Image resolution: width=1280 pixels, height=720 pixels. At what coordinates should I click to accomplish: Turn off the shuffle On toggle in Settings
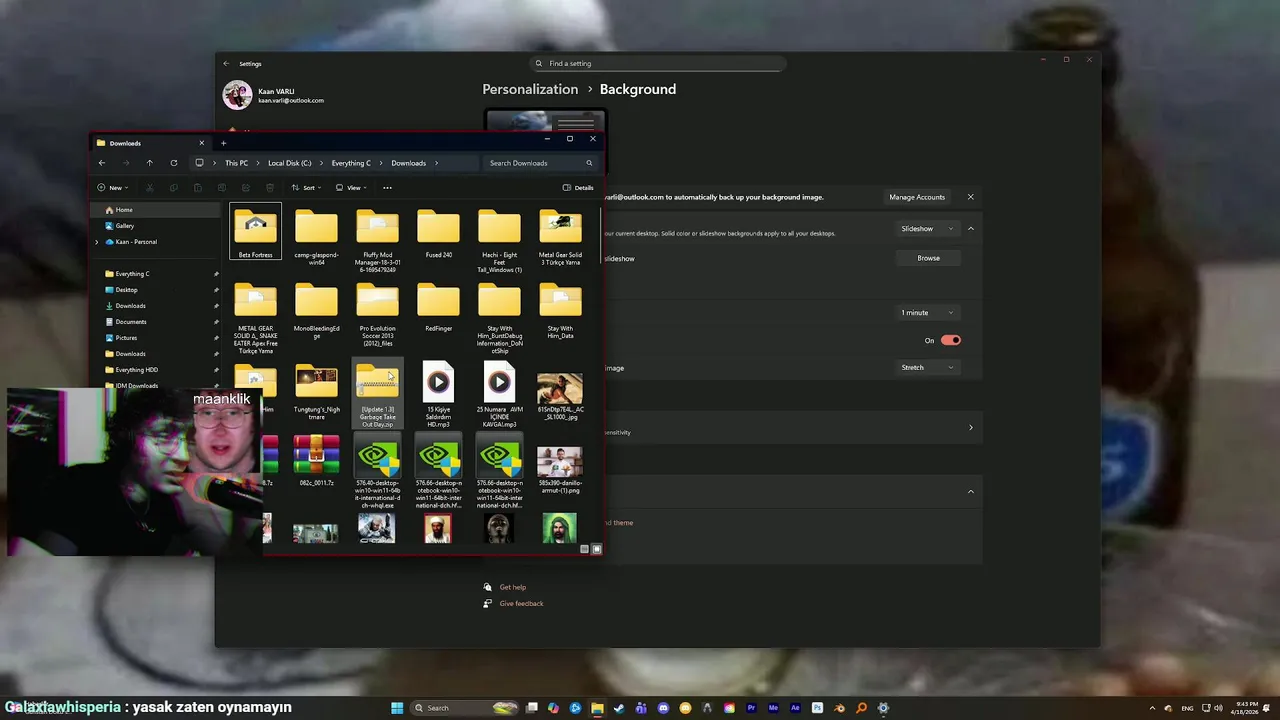950,340
